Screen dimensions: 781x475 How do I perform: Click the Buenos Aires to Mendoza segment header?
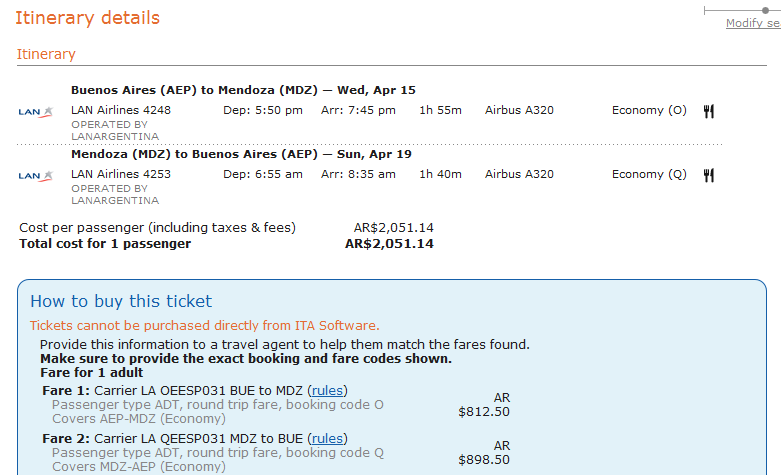[x=243, y=90]
